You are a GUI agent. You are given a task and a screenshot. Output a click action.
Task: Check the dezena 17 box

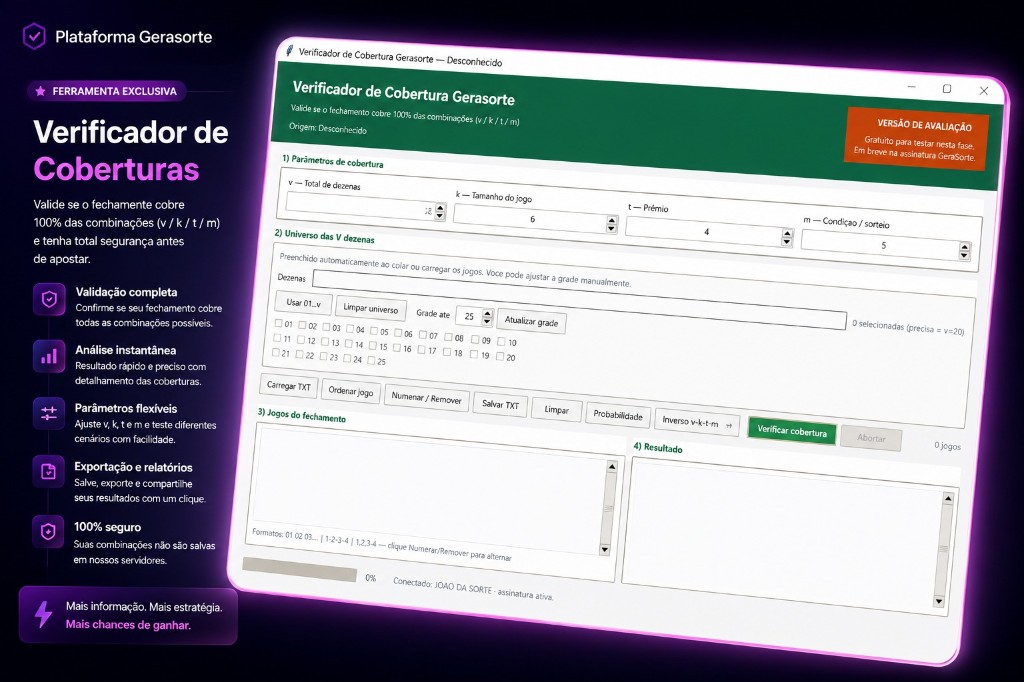(423, 349)
